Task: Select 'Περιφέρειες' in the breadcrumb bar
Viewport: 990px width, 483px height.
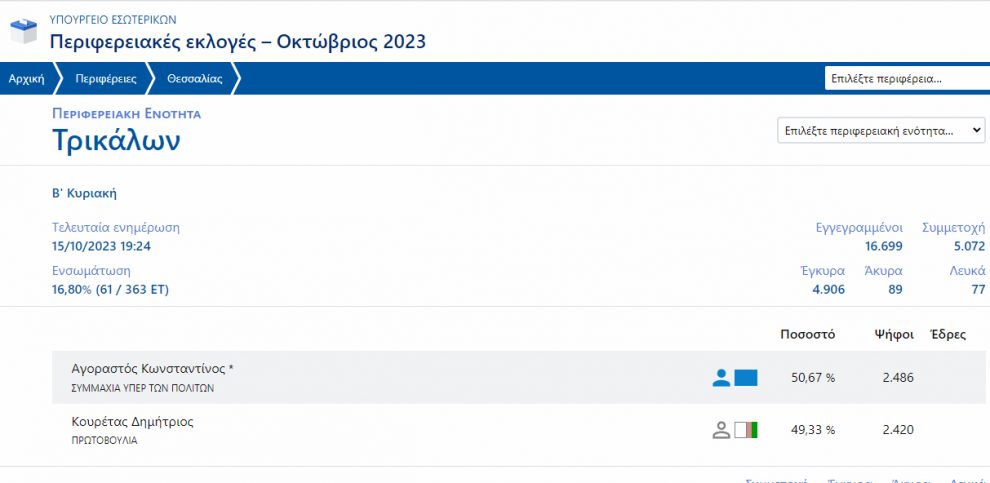Action: point(106,79)
